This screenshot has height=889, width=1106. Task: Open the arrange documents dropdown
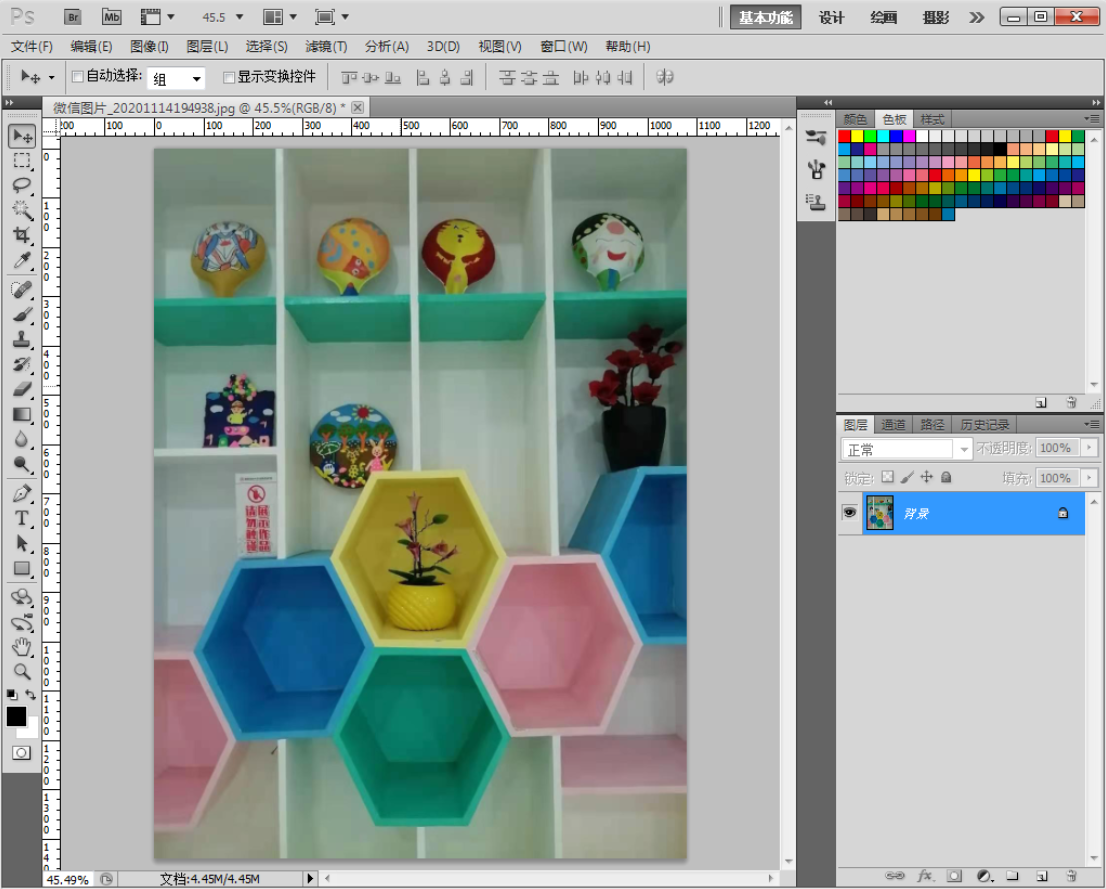click(x=293, y=17)
